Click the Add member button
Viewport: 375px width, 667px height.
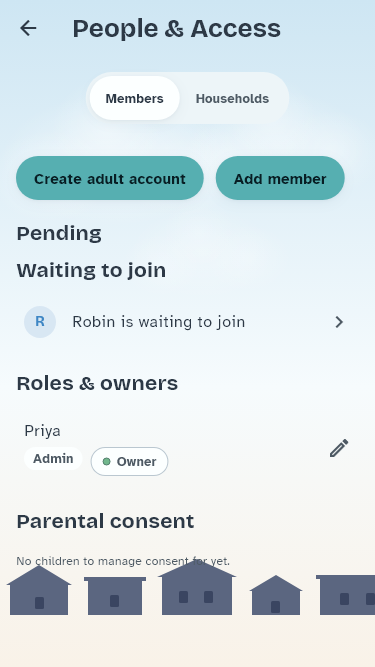tap(280, 178)
